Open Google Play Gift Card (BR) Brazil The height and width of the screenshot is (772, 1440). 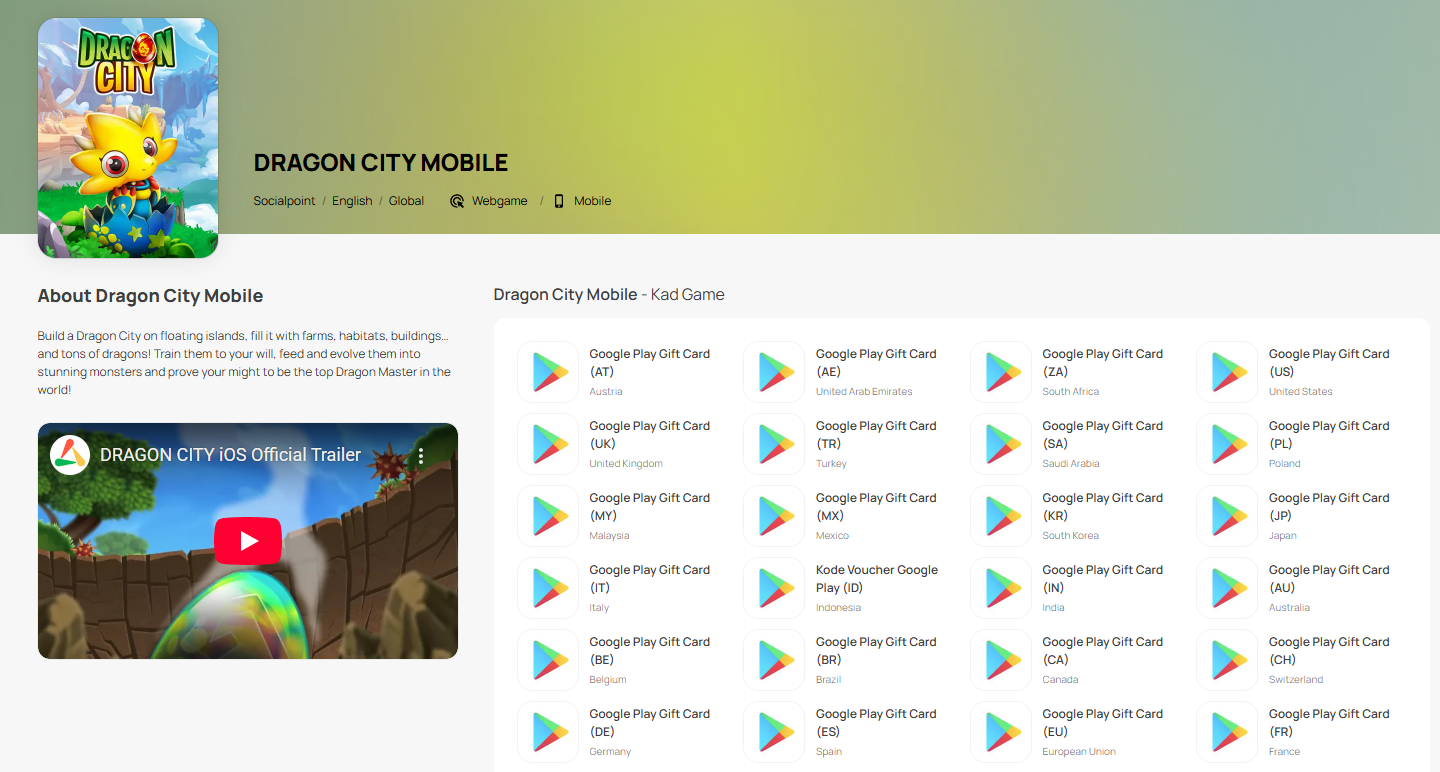[x=875, y=650]
